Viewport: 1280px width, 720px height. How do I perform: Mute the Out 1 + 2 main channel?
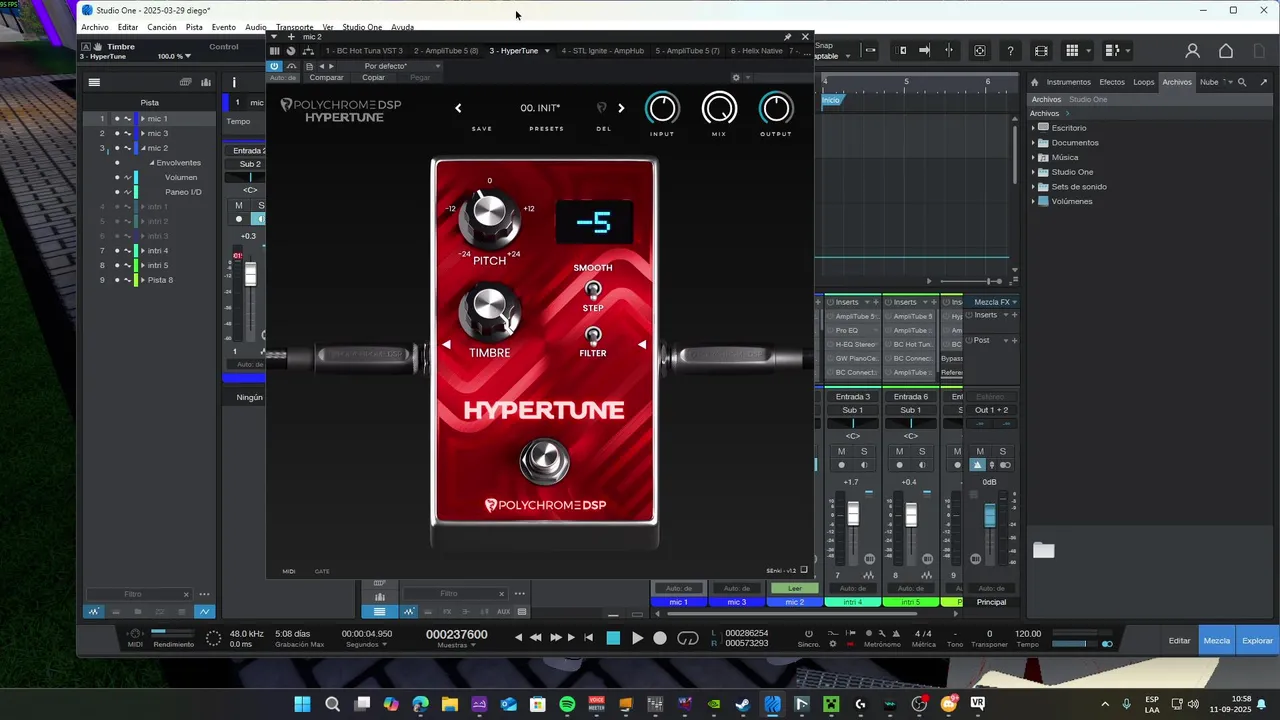(x=980, y=452)
